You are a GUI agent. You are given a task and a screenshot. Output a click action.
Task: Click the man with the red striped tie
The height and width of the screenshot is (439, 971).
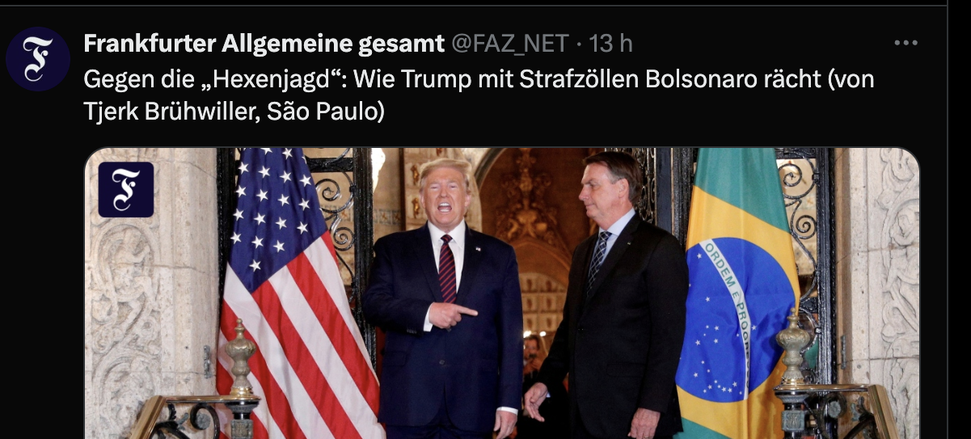click(445, 297)
